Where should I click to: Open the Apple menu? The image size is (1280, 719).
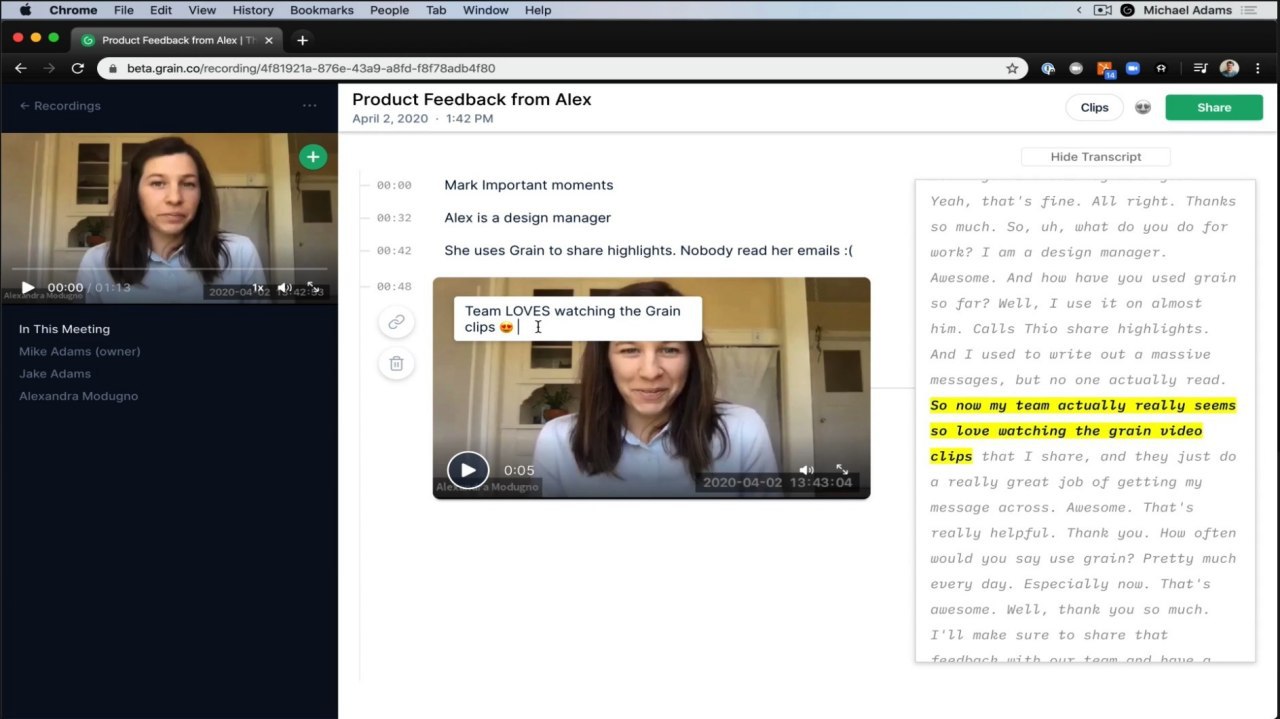click(x=25, y=10)
